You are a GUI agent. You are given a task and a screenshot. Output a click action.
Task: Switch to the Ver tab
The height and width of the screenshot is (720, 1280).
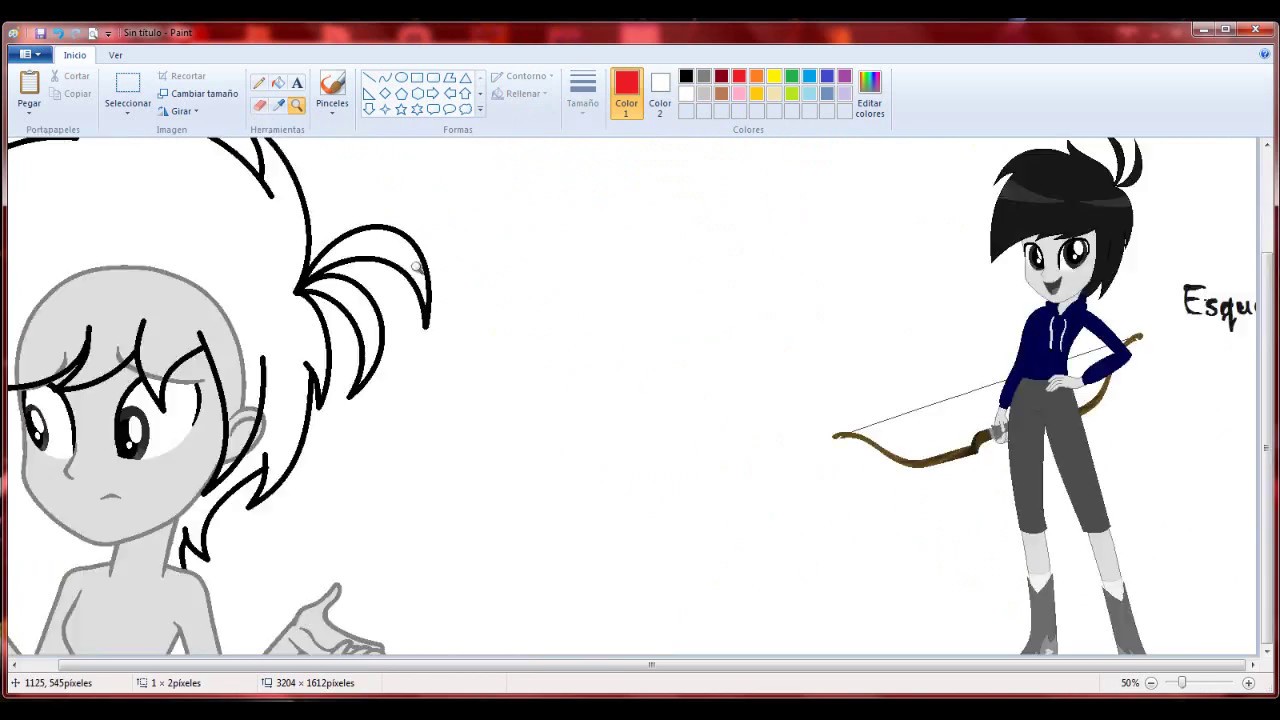(116, 55)
